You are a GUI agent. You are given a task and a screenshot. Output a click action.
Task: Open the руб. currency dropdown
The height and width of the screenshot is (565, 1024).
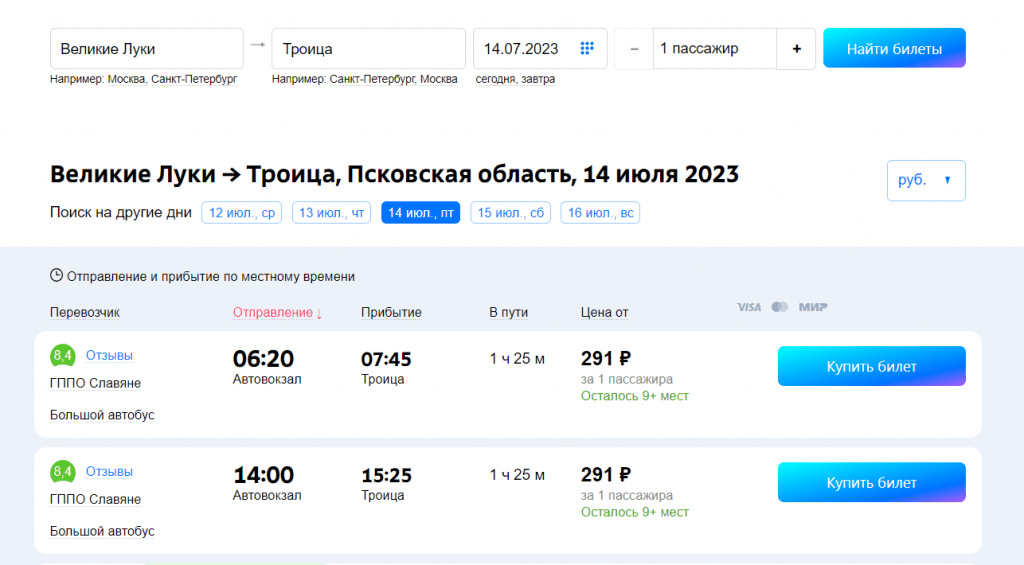pyautogui.click(x=925, y=180)
